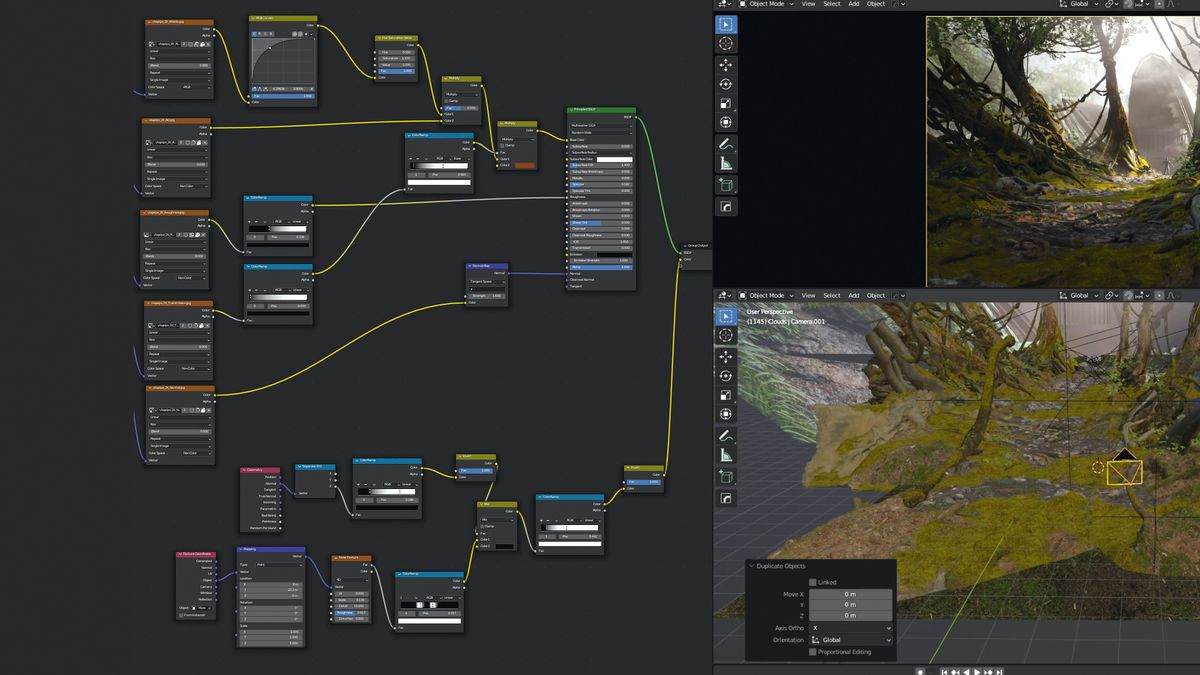Toggle the Proportional Editing checkbox

tap(813, 652)
